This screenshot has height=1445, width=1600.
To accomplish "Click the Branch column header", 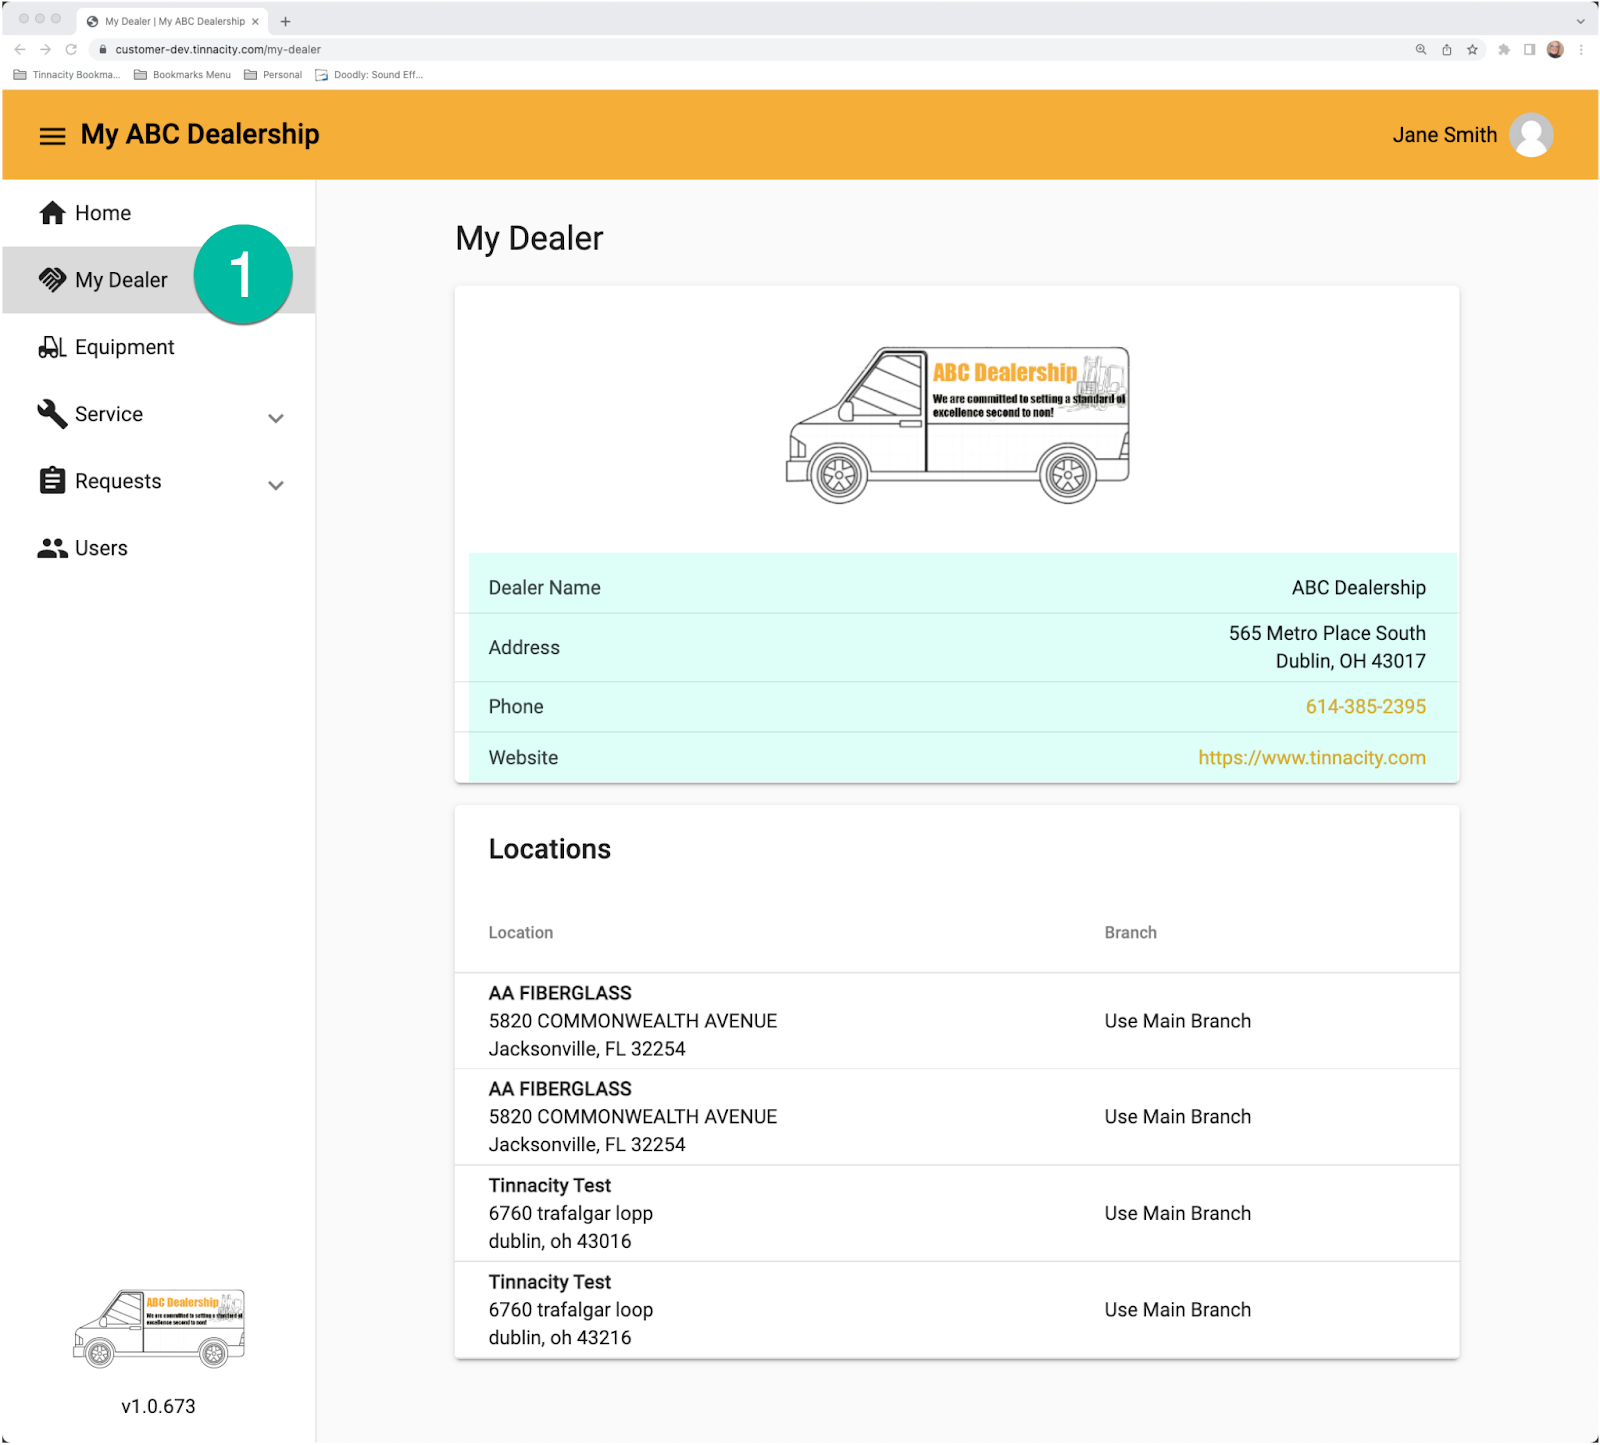I will 1130,933.
